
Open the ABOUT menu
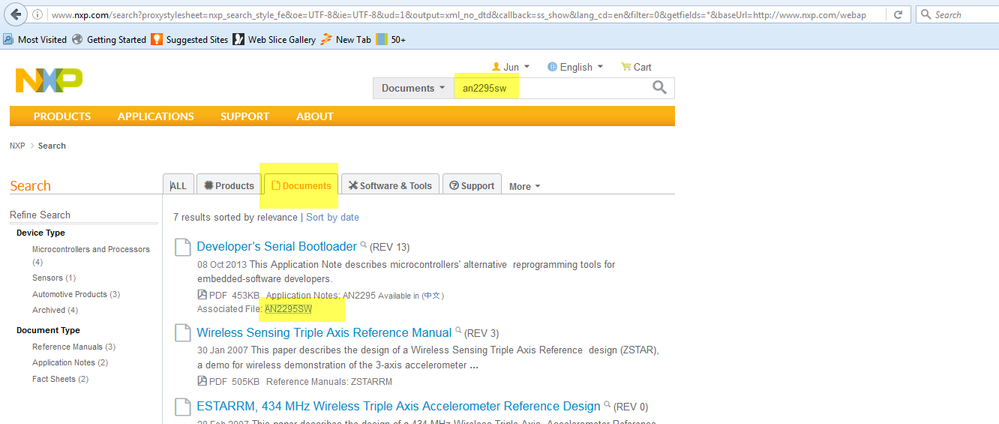315,116
